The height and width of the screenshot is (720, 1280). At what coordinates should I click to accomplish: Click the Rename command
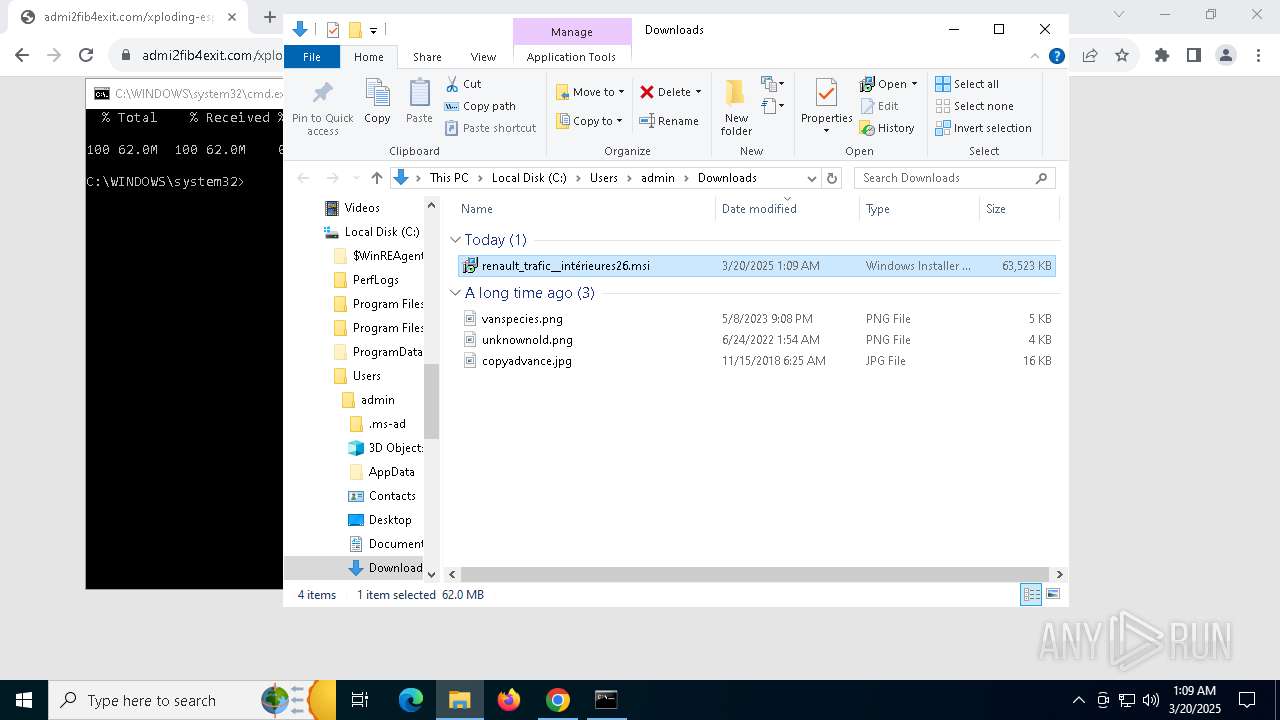click(669, 121)
